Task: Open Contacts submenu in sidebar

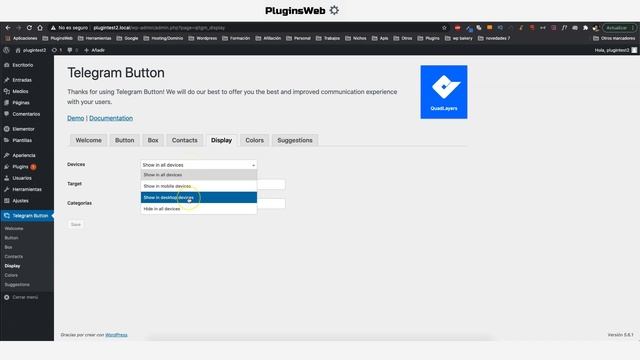Action: click(x=14, y=257)
